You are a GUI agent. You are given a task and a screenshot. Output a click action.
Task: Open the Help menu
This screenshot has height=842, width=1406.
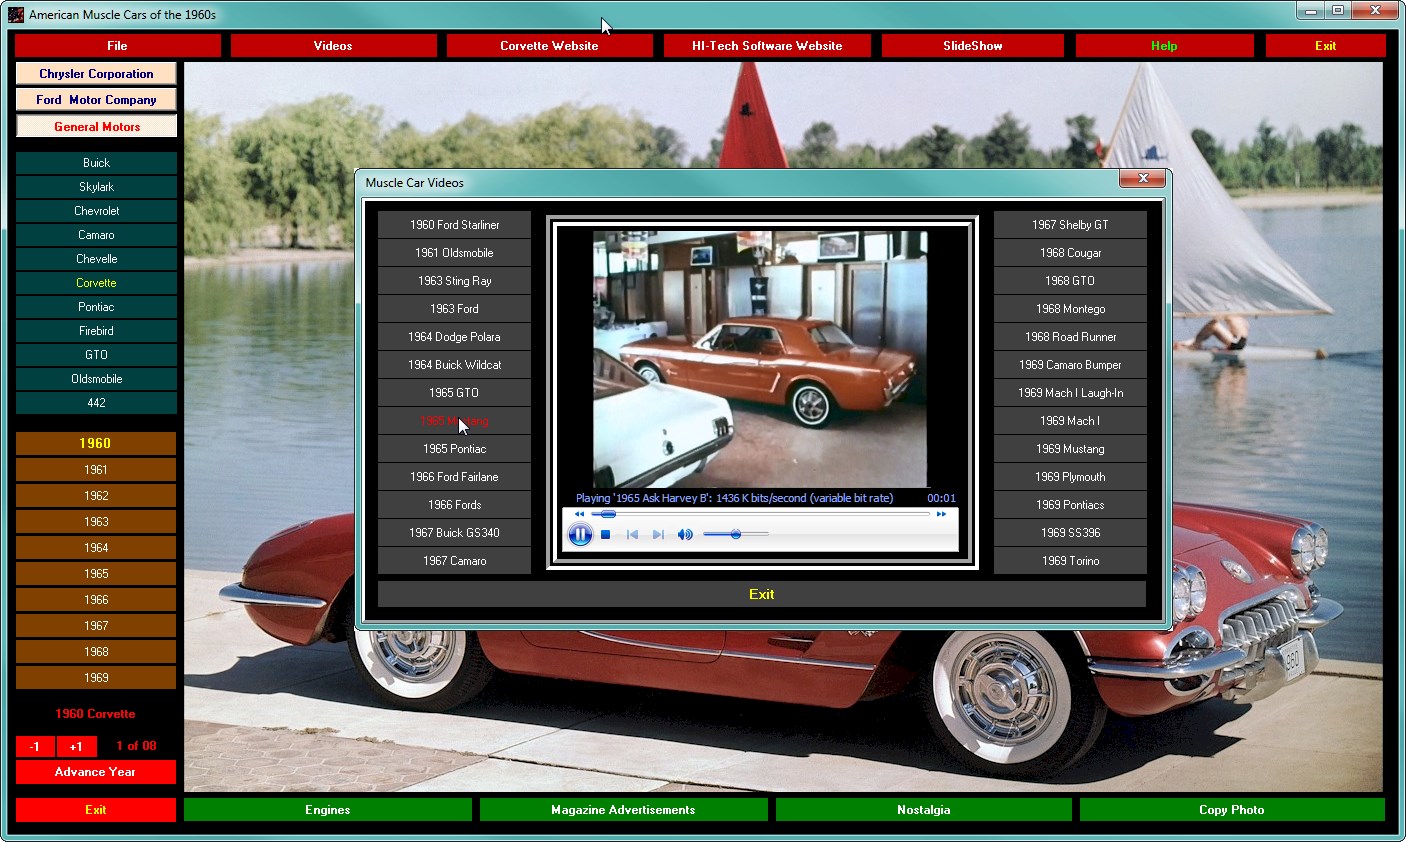tap(1164, 46)
